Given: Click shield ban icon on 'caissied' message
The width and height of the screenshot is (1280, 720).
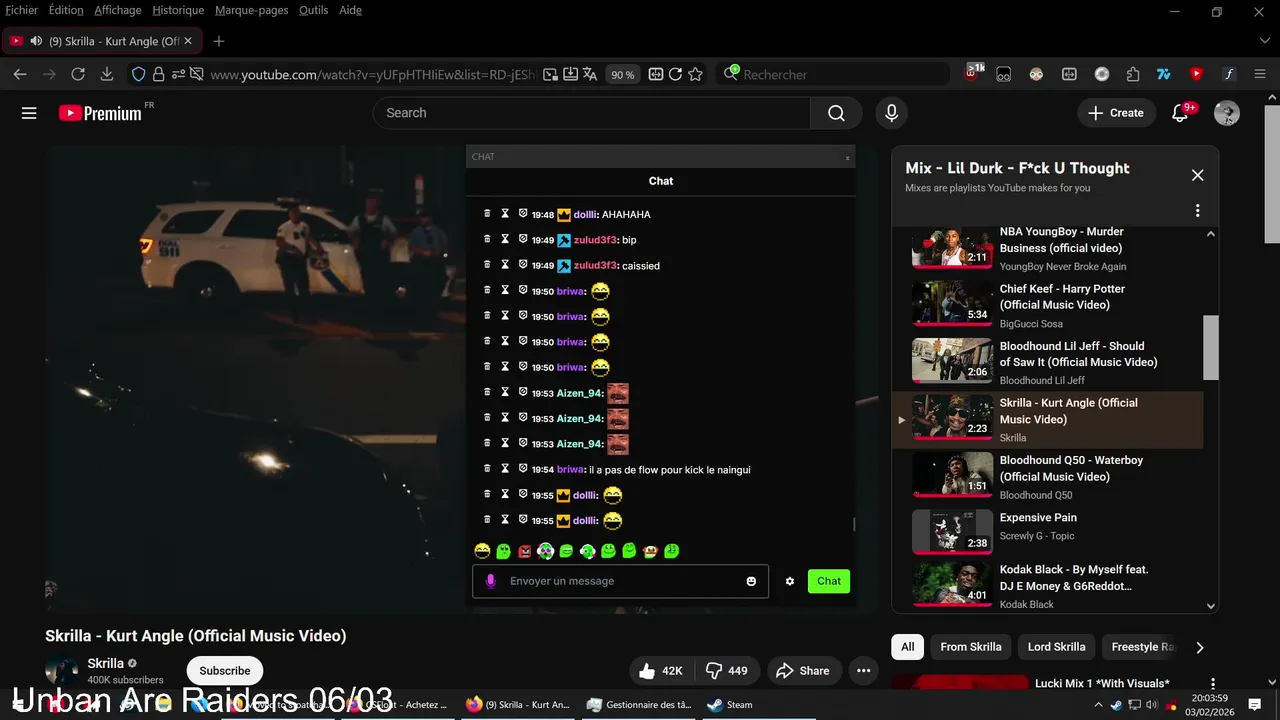Looking at the screenshot, I should click(x=522, y=265).
